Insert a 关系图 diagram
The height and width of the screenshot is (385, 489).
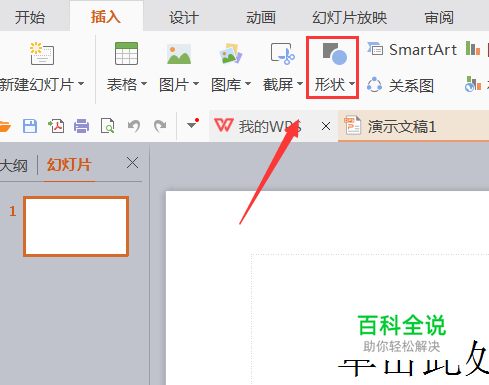coord(400,85)
